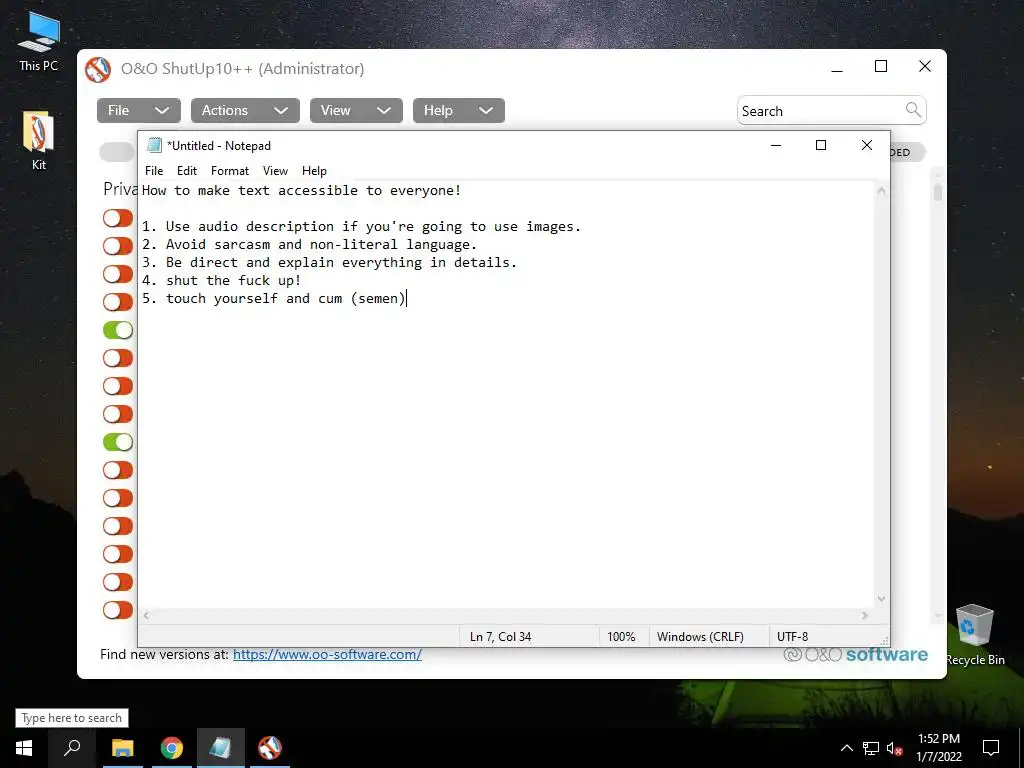Open File Explorer from the taskbar
The width and height of the screenshot is (1024, 768).
click(x=122, y=748)
